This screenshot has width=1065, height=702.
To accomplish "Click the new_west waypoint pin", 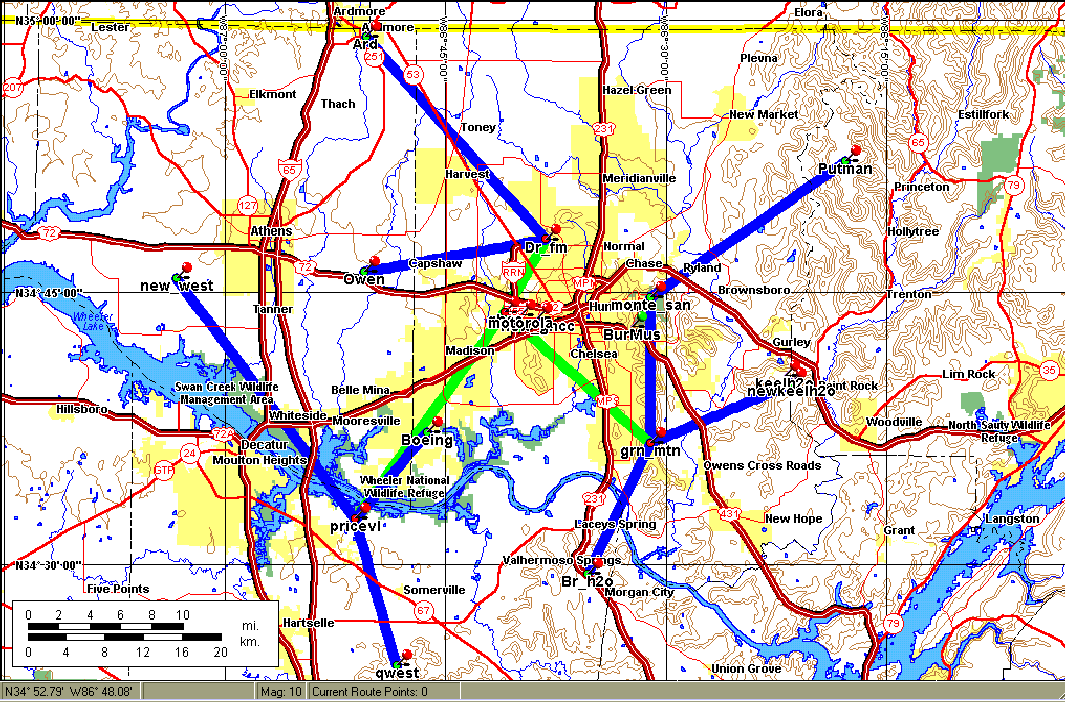I will tap(183, 272).
